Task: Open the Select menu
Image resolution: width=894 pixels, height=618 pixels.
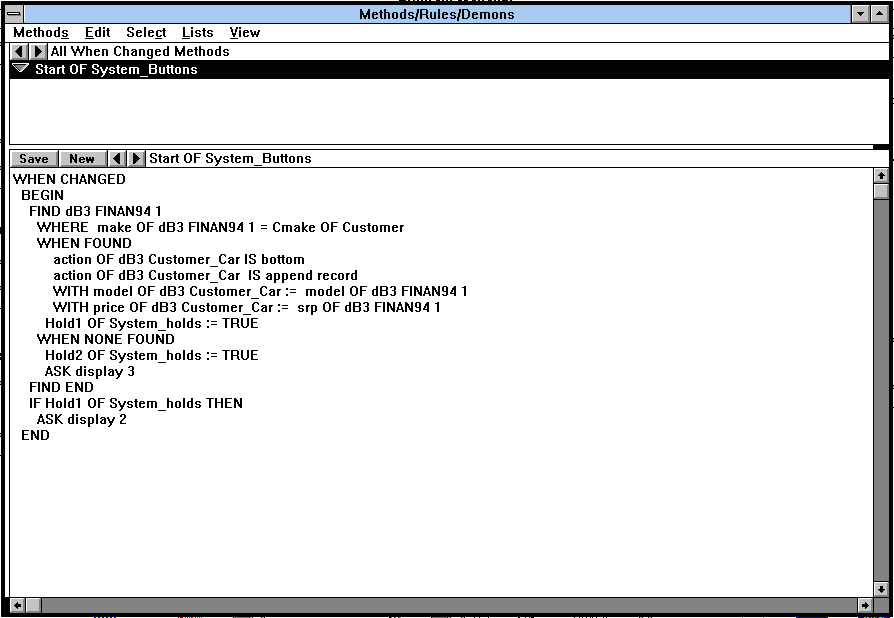Action: 146,32
